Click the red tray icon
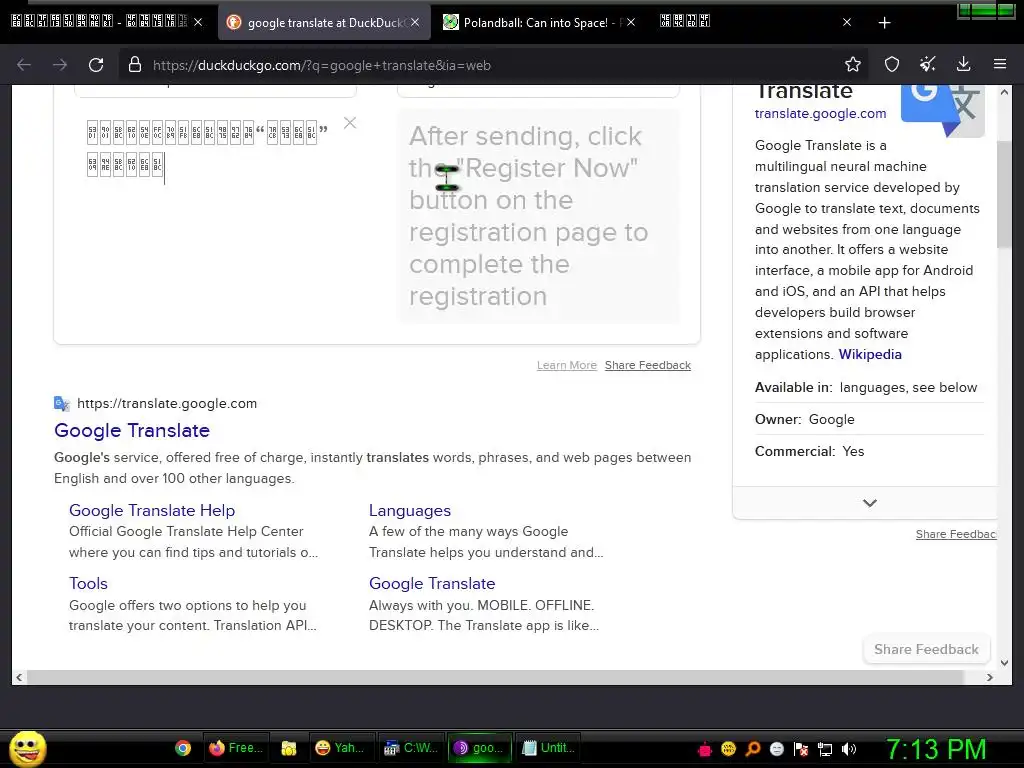This screenshot has width=1024, height=768. pyautogui.click(x=704, y=749)
